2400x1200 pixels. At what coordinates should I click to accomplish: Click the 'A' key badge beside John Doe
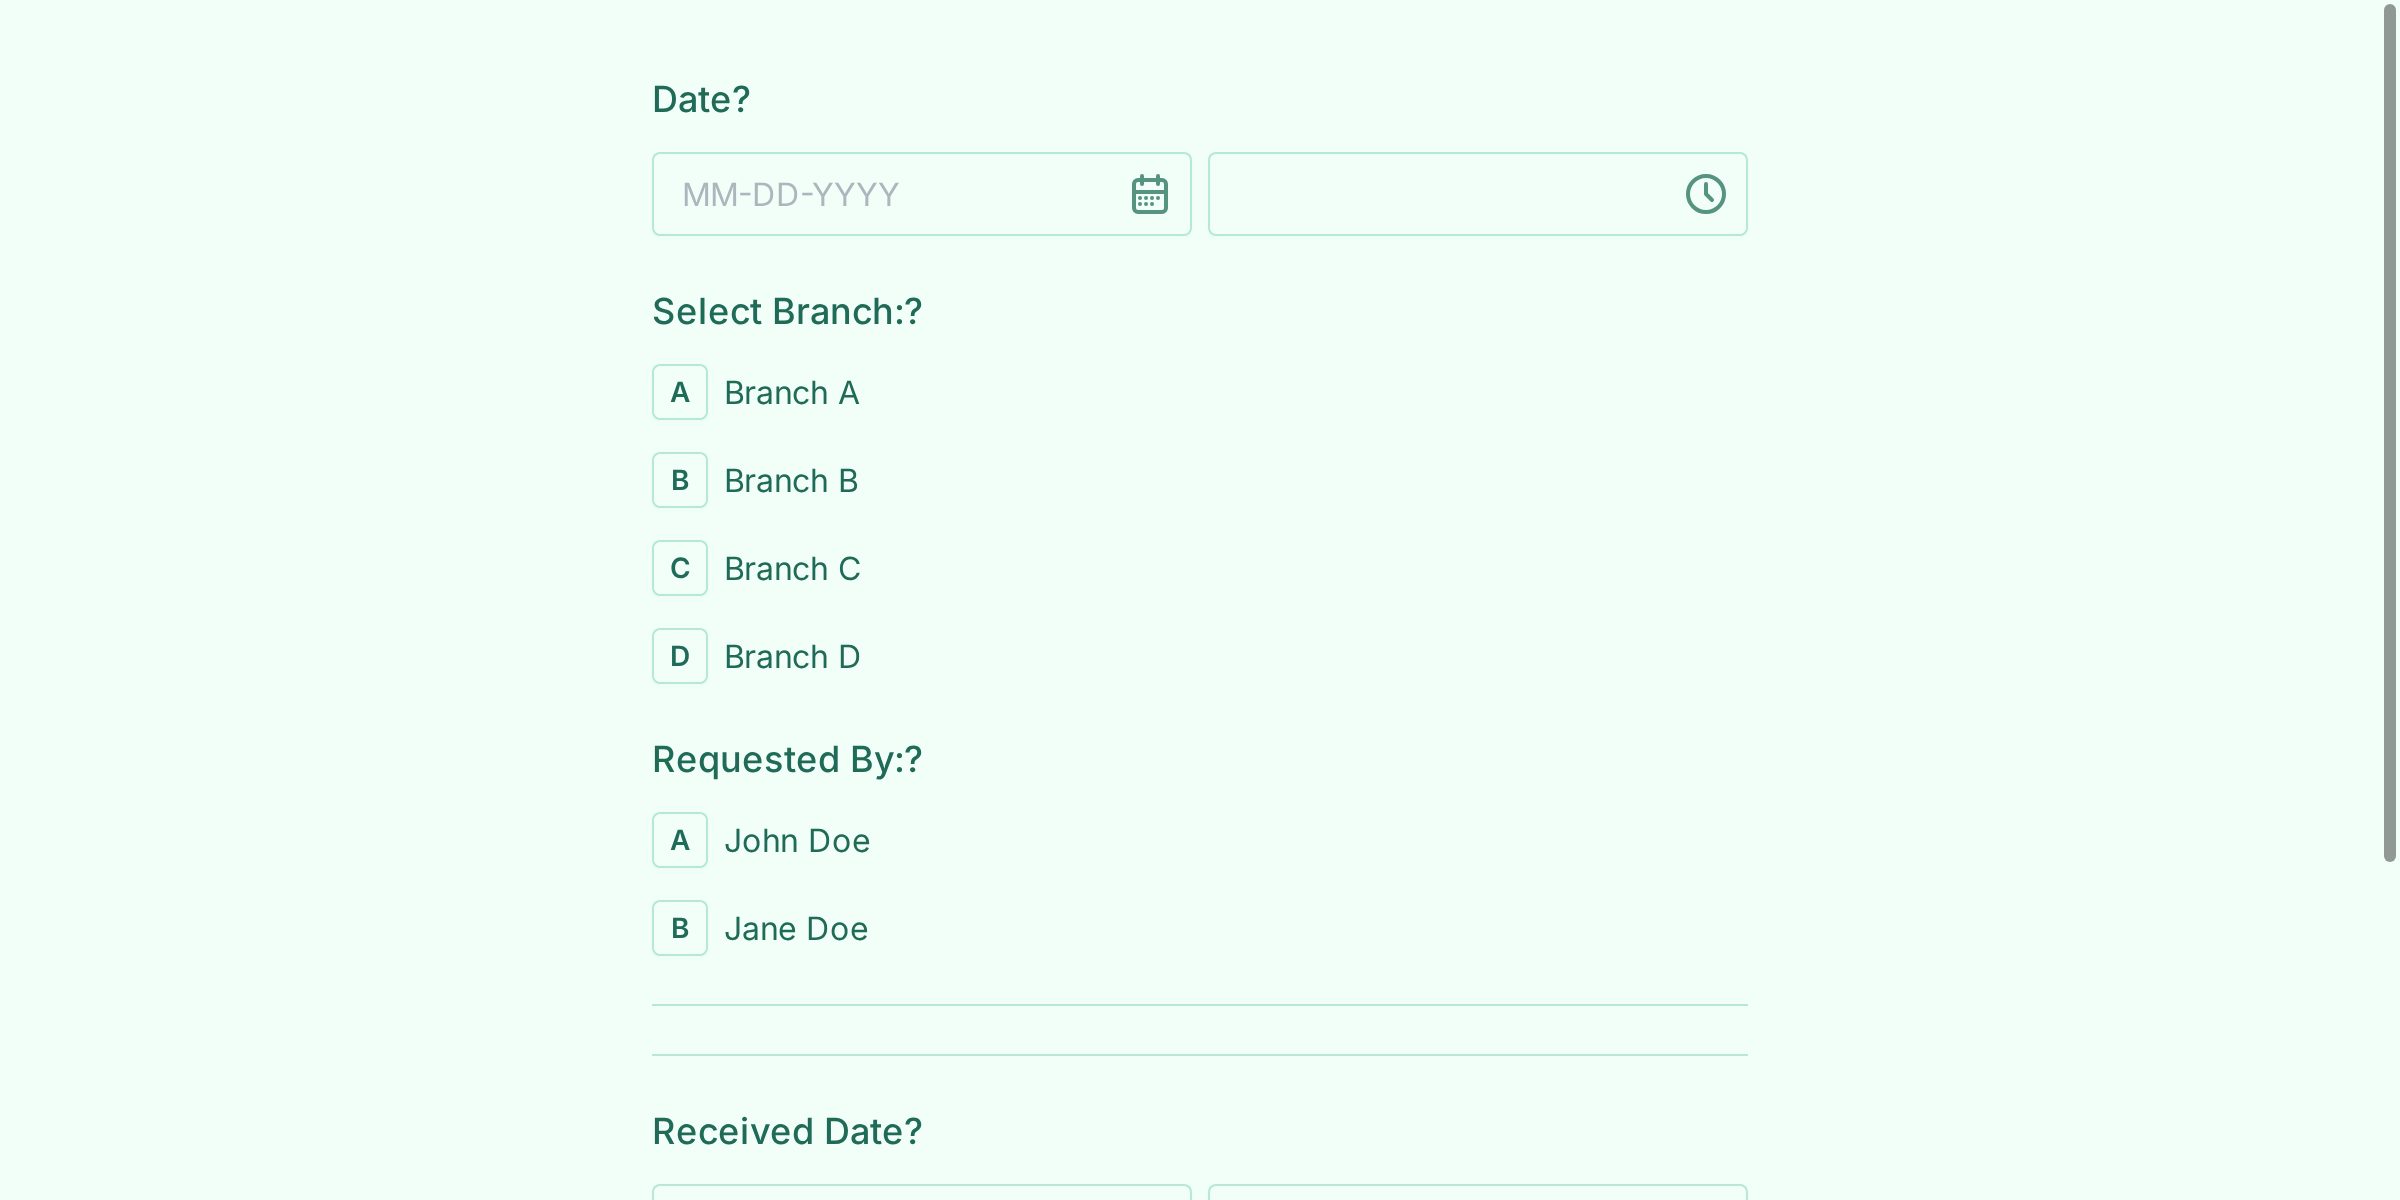point(679,840)
